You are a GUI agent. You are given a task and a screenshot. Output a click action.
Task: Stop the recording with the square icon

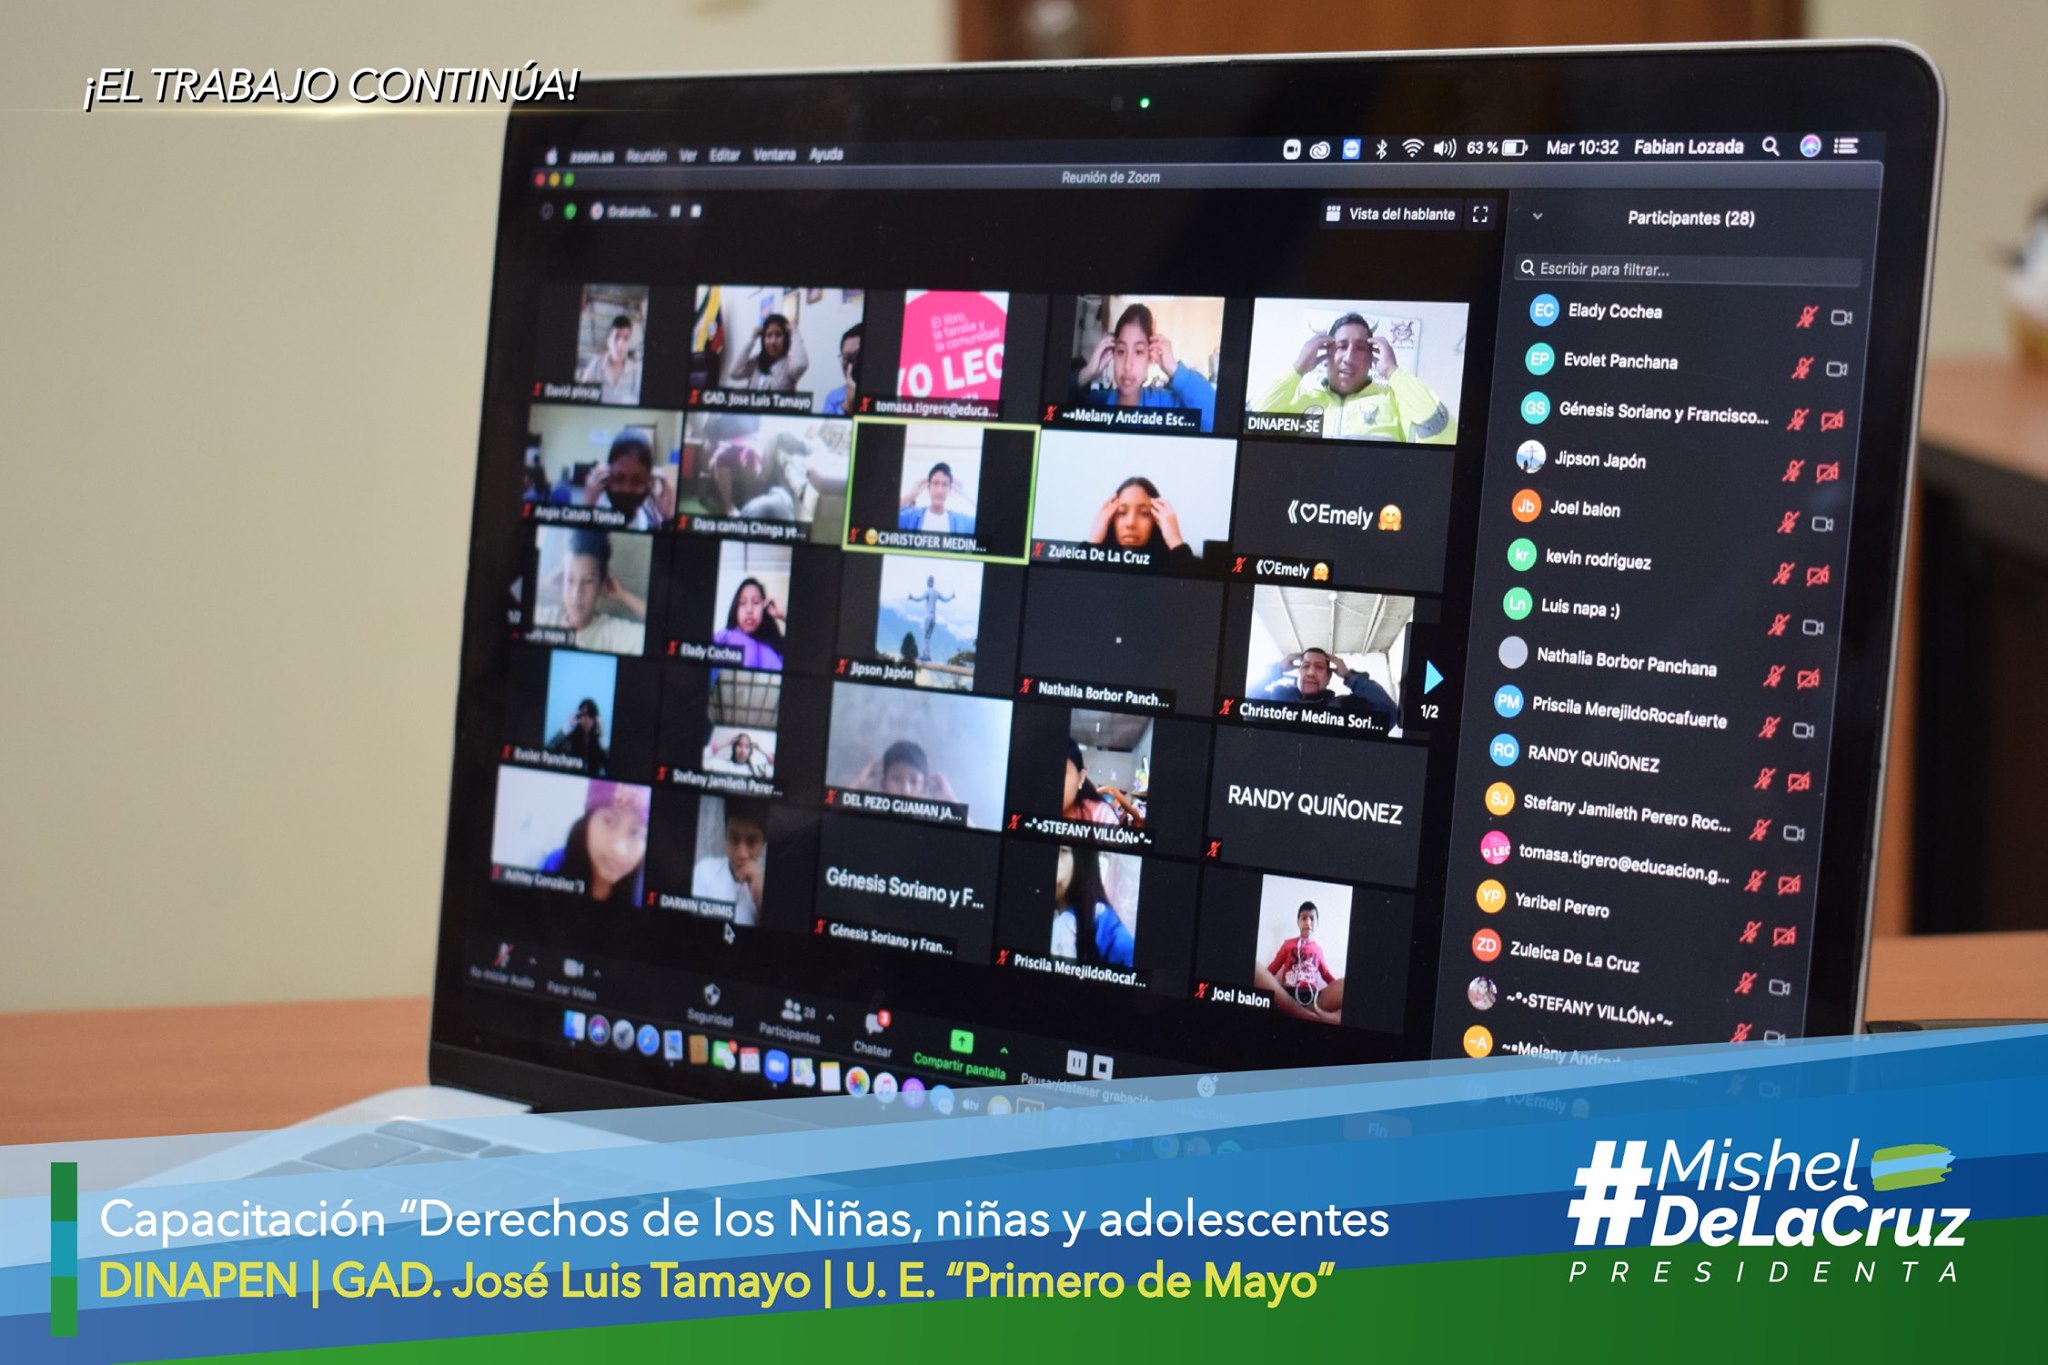(1102, 1066)
